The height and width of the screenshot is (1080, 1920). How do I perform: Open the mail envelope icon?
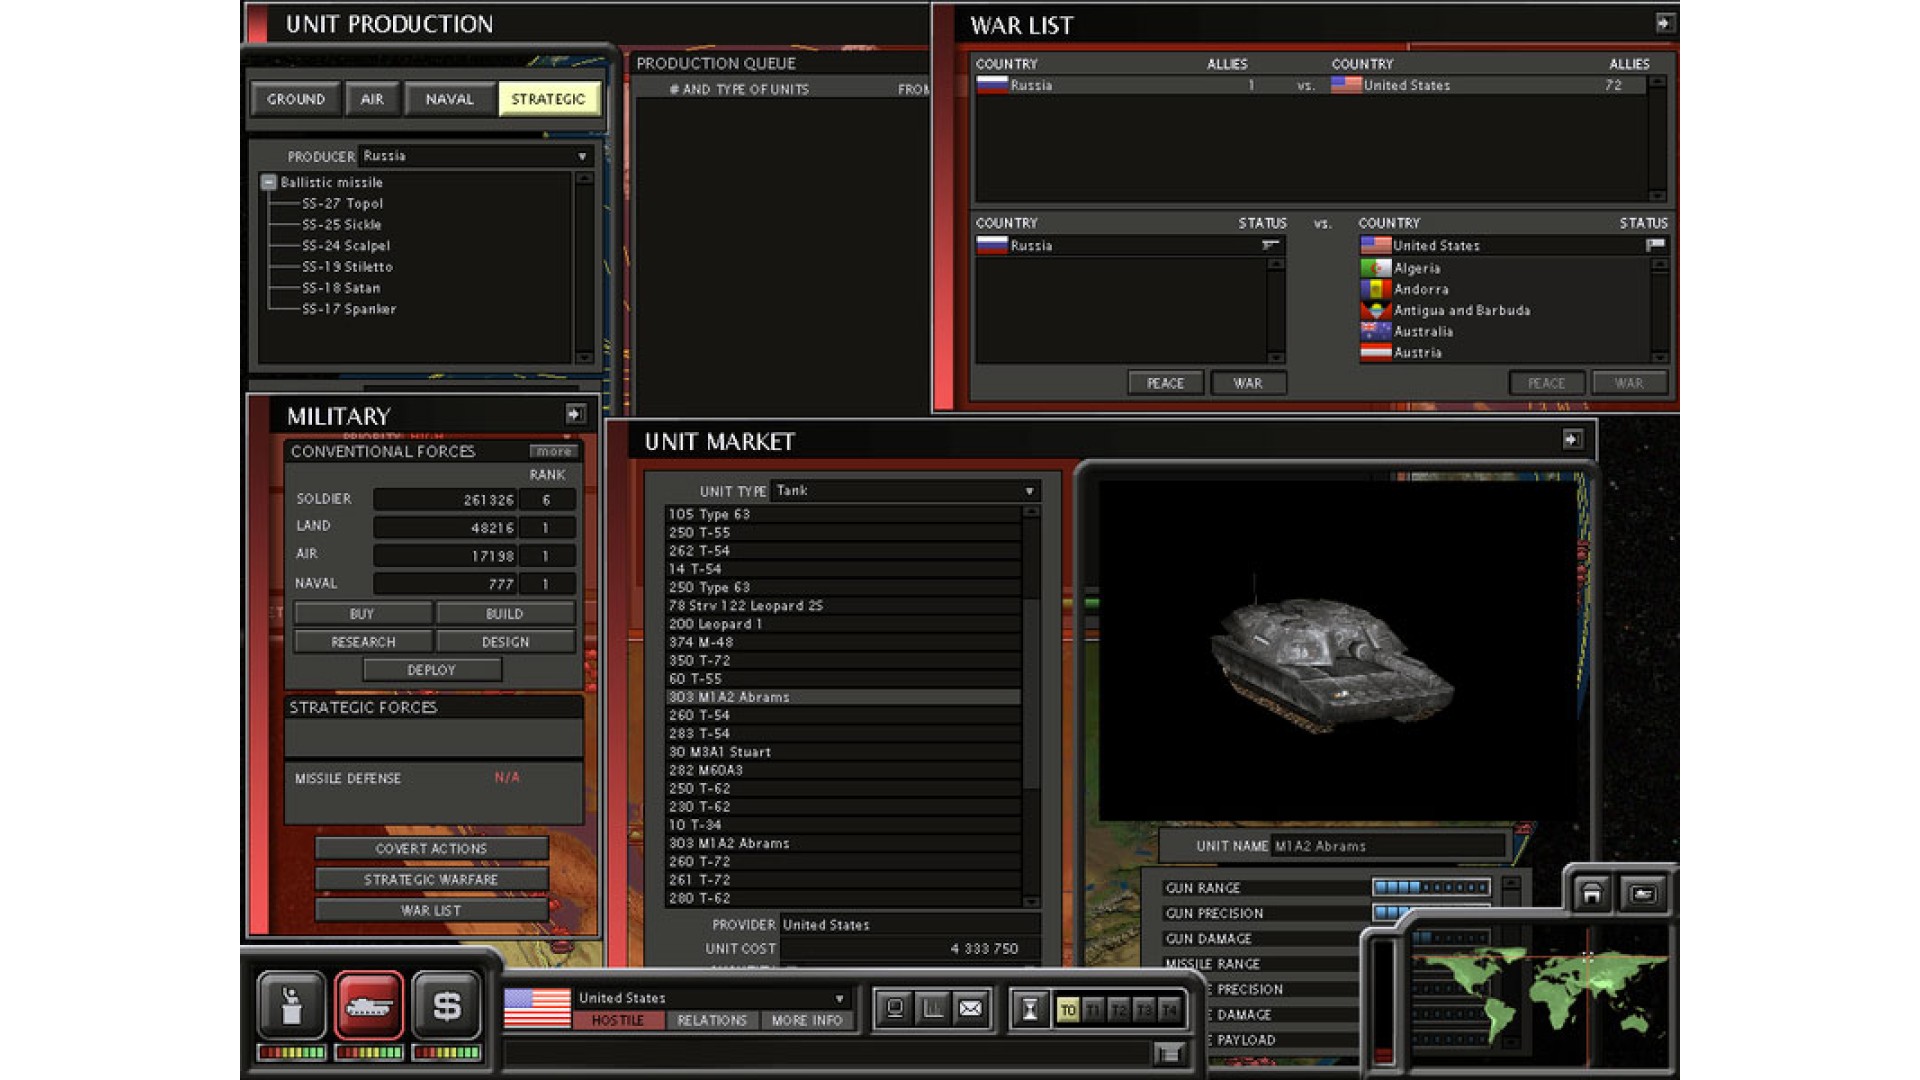[x=970, y=1009]
